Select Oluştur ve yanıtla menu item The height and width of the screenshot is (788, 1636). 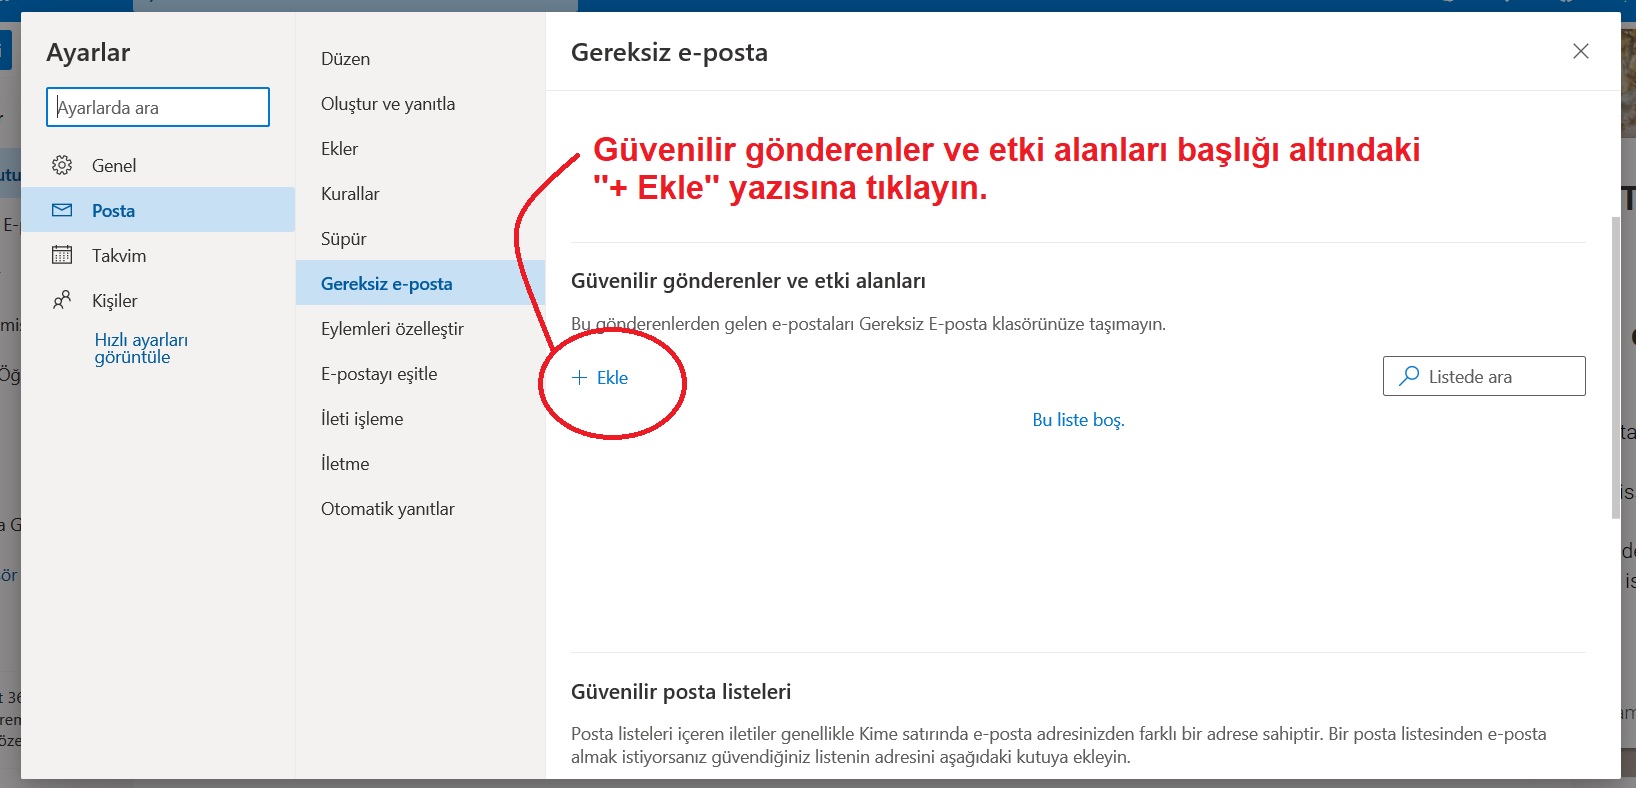coord(388,104)
